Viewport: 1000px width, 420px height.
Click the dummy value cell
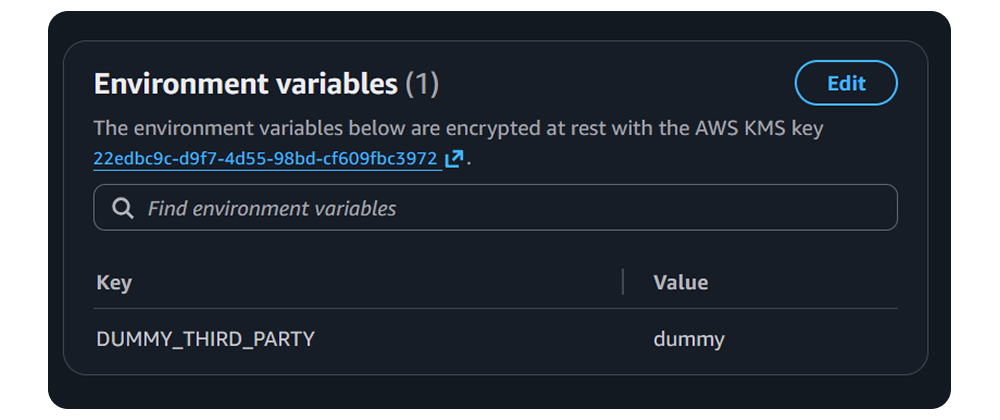click(x=689, y=339)
